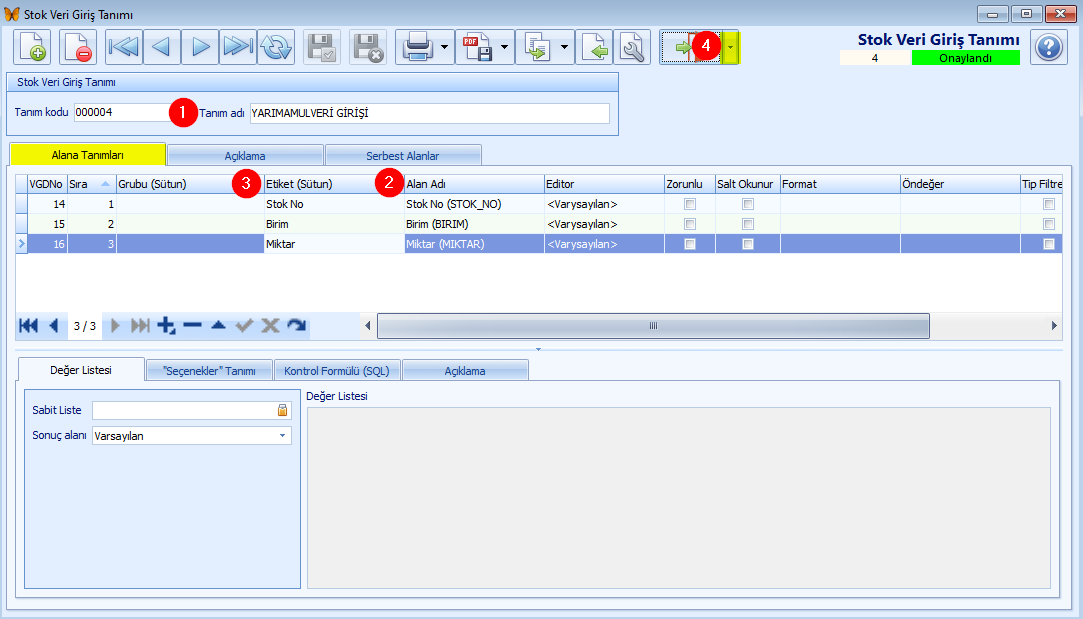Cancel edit with the navigator X icon
The height and width of the screenshot is (619, 1083).
coord(270,325)
